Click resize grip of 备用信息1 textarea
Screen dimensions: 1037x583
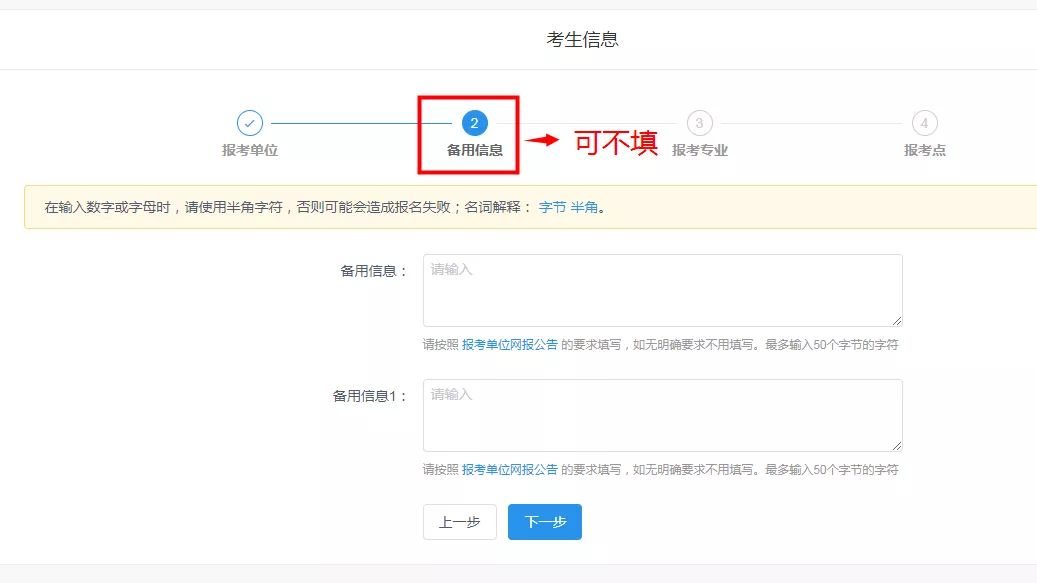click(897, 446)
